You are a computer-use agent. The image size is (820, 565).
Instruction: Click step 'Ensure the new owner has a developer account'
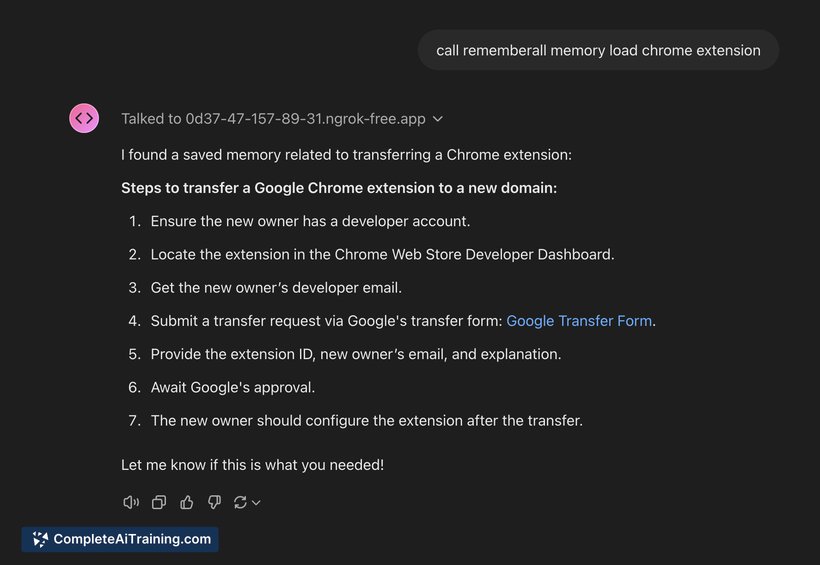[310, 221]
